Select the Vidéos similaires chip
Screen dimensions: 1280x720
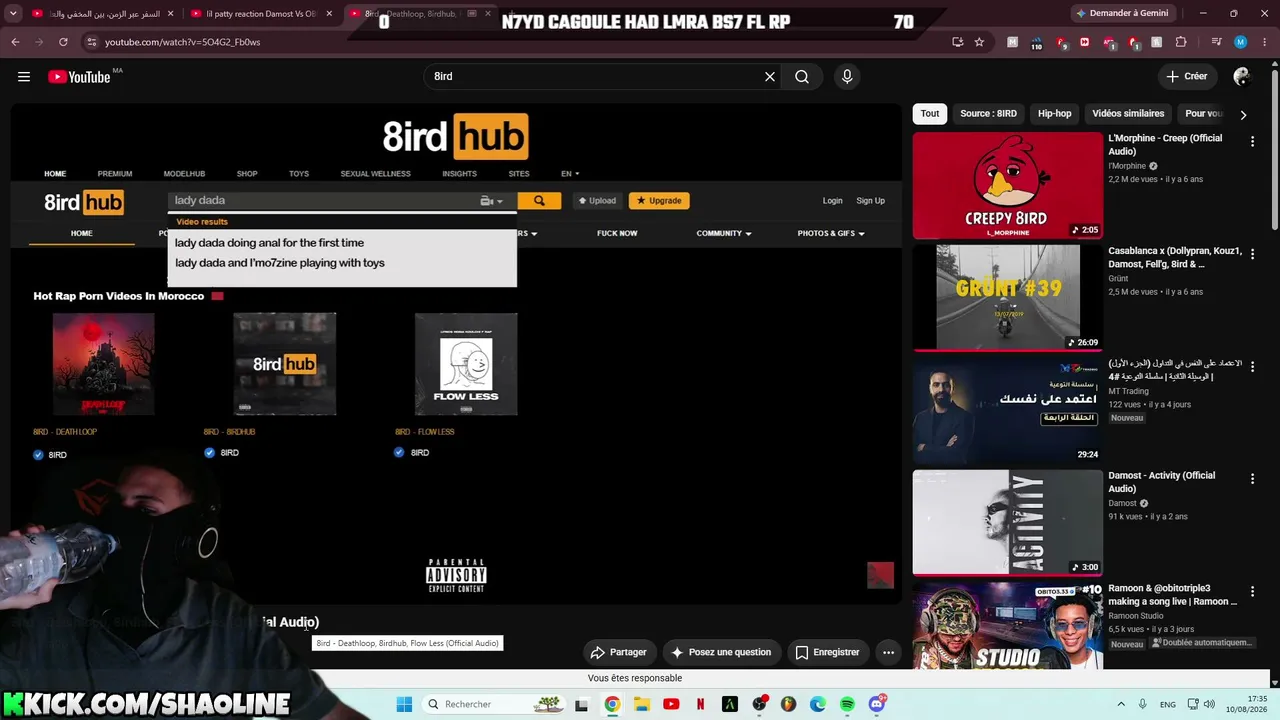coord(1128,114)
